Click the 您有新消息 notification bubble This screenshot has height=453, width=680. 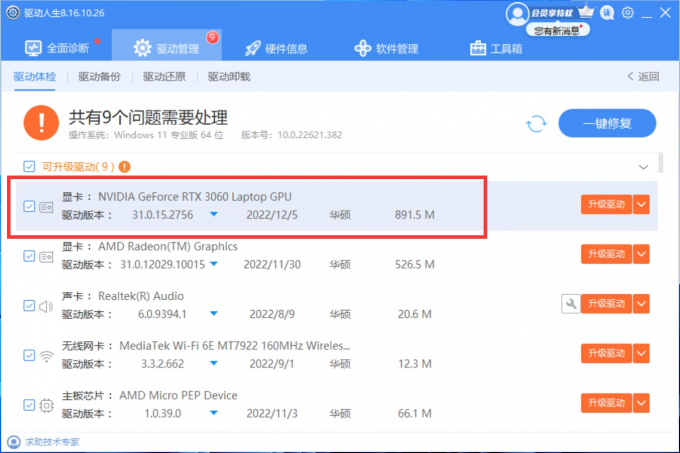(558, 30)
